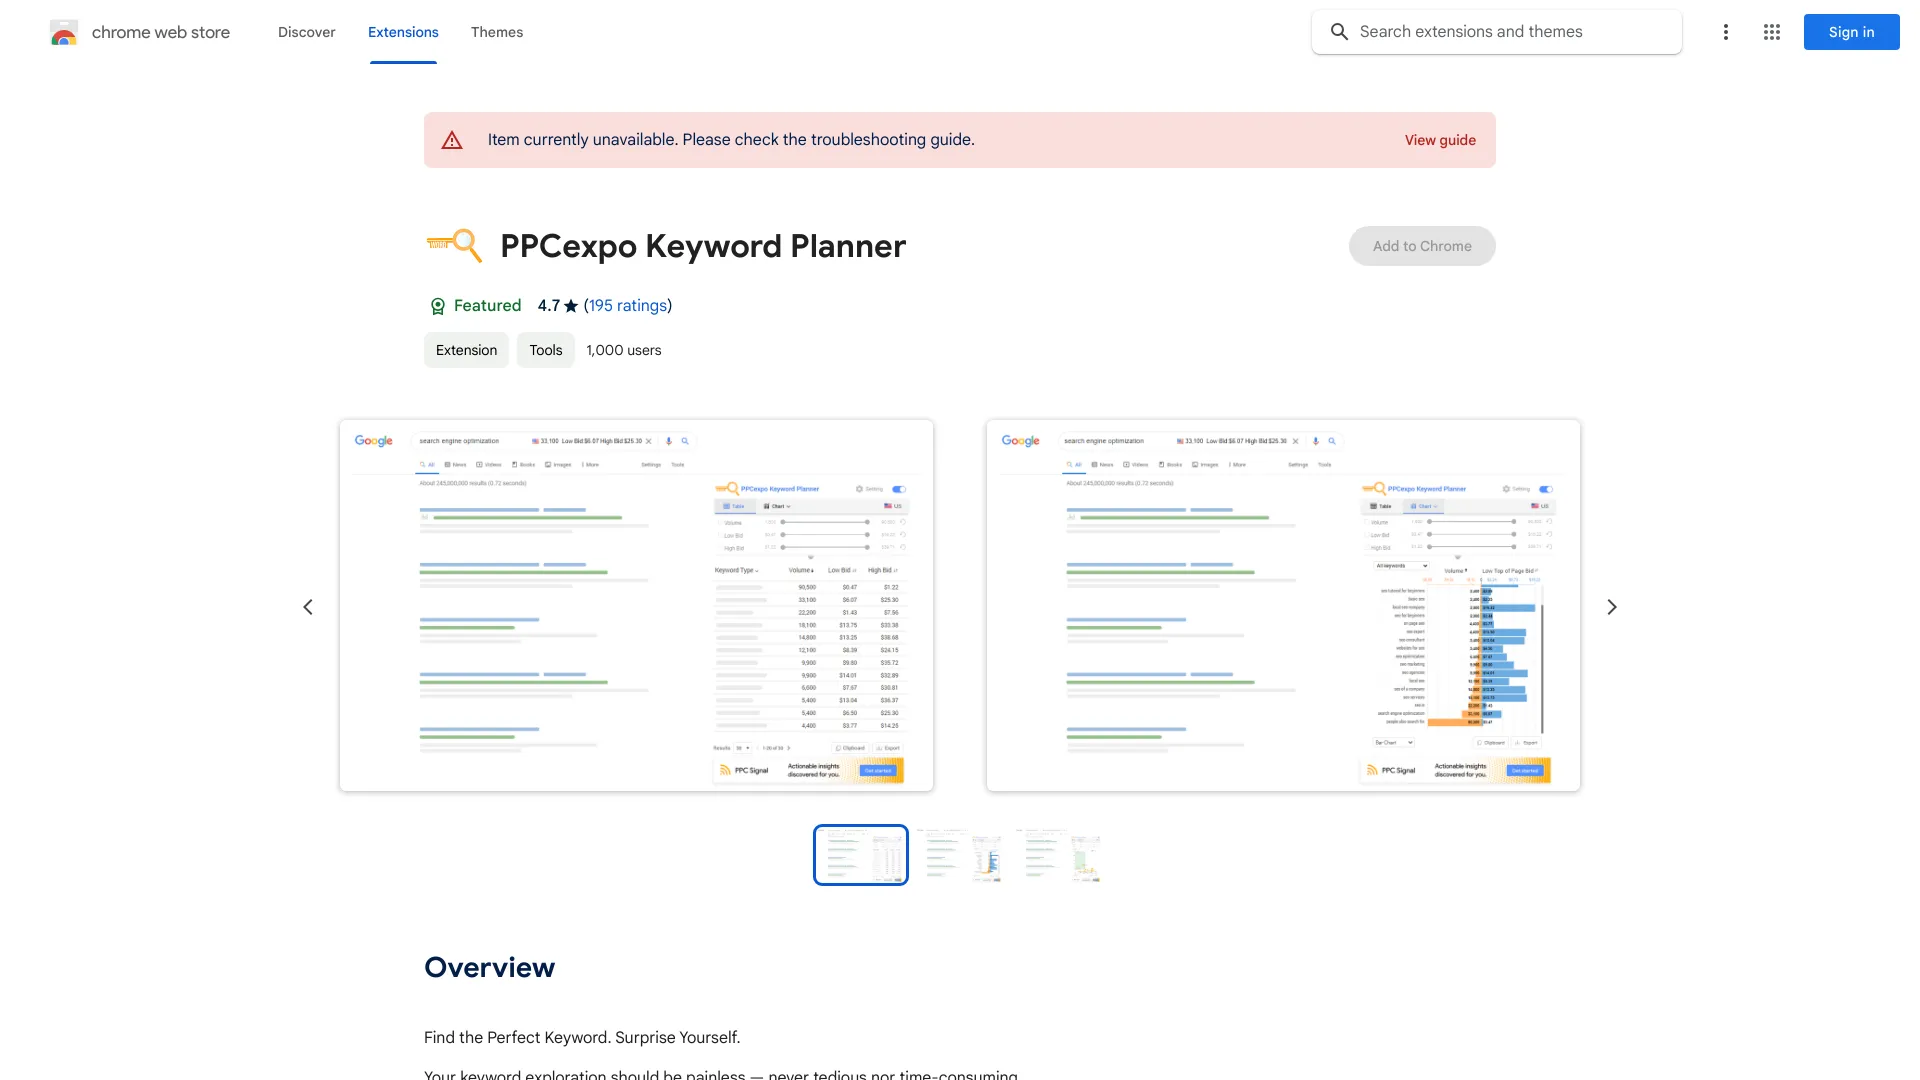Click the Themes navigation tab

pyautogui.click(x=497, y=32)
